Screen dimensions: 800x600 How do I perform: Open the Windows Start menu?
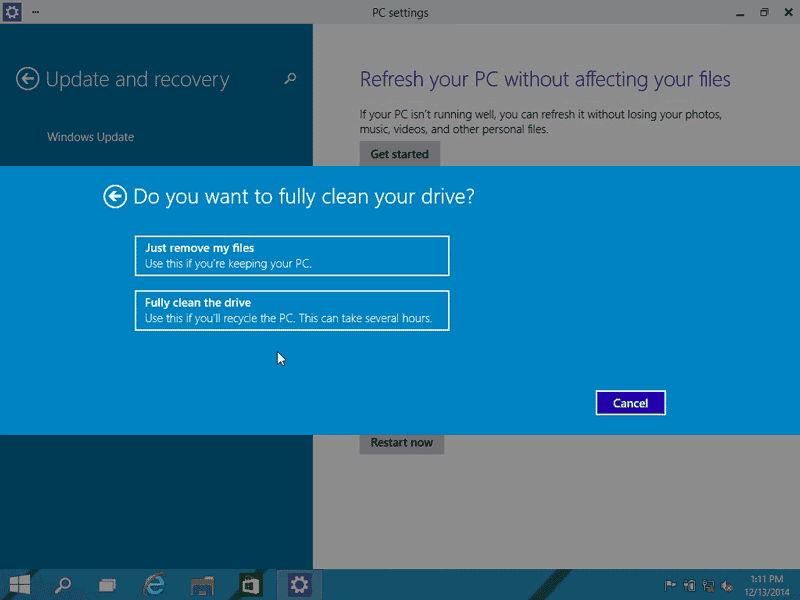[x=19, y=584]
